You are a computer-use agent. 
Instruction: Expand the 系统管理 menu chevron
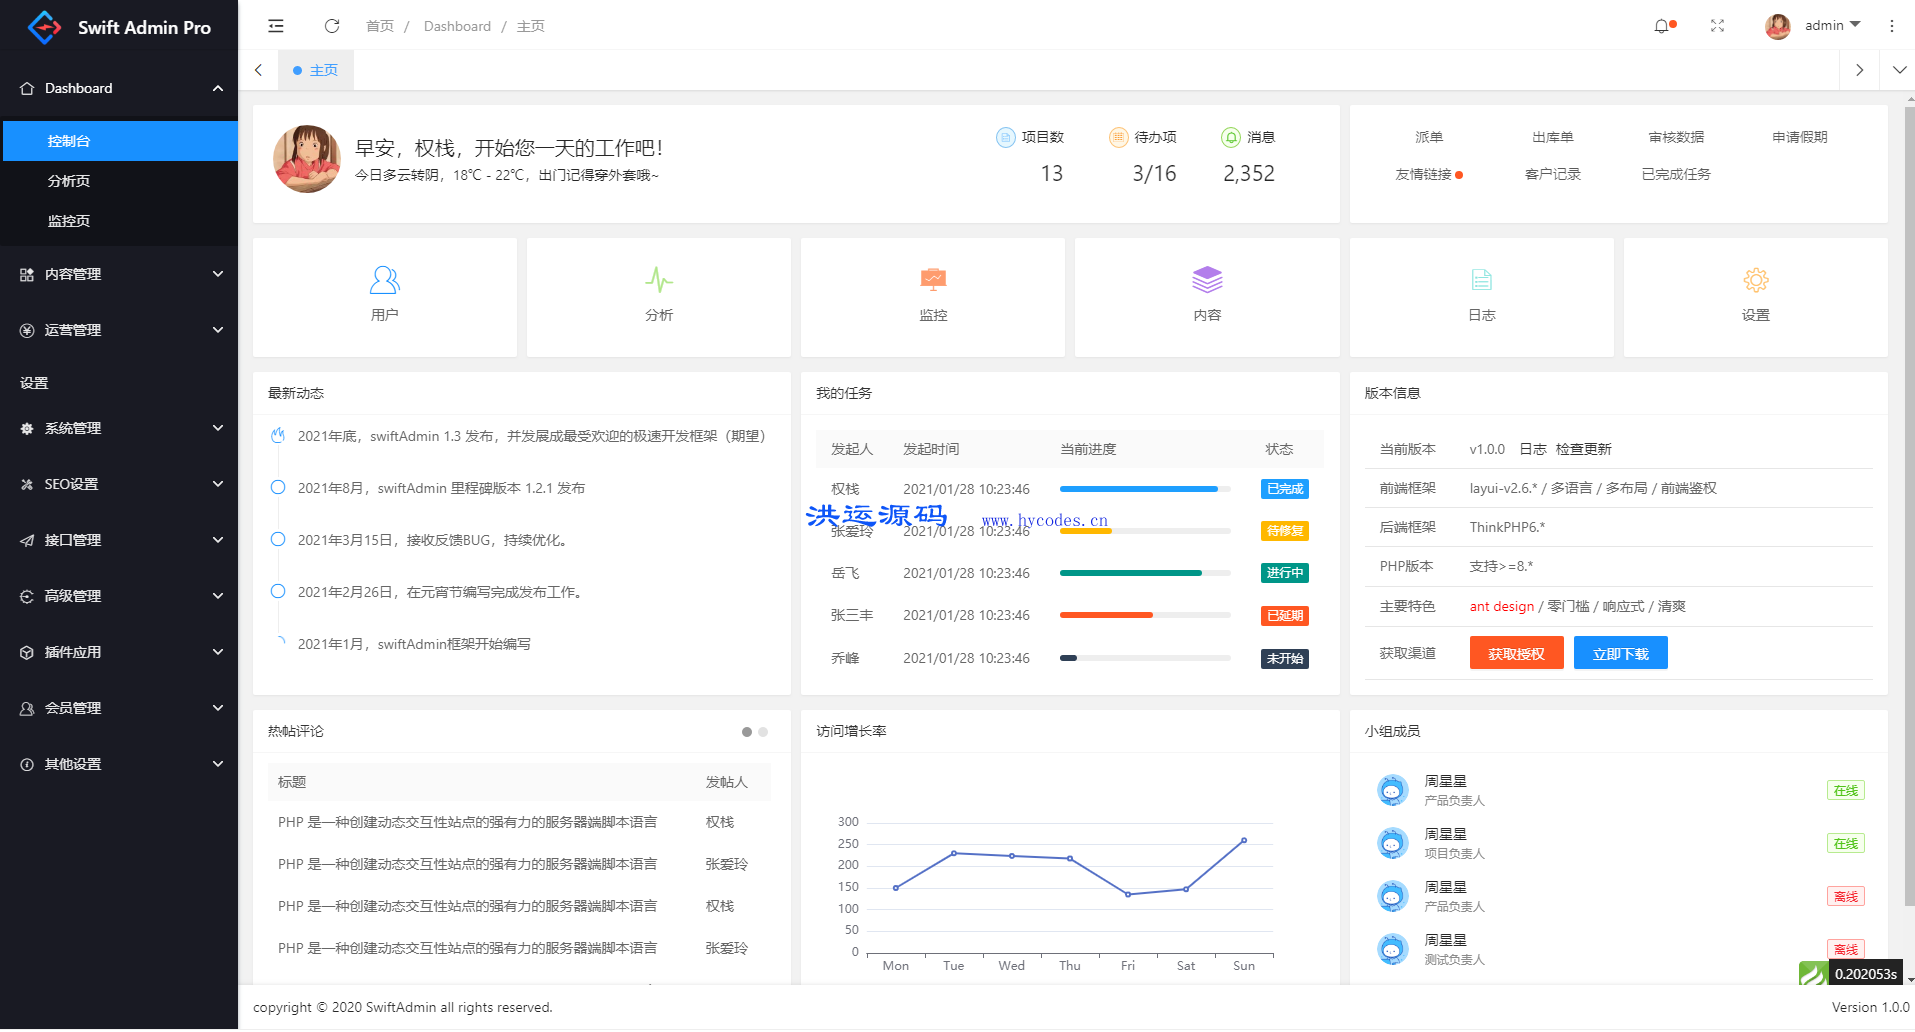click(x=218, y=428)
